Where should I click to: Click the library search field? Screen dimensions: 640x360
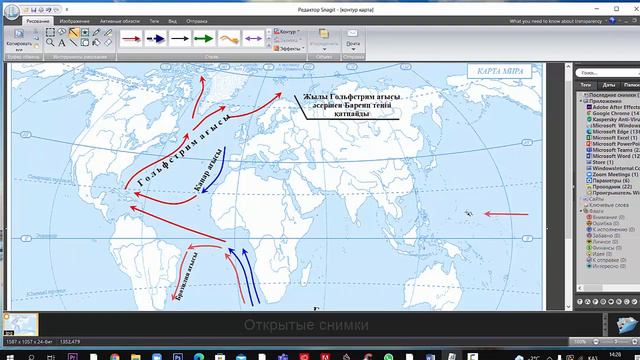tap(607, 73)
